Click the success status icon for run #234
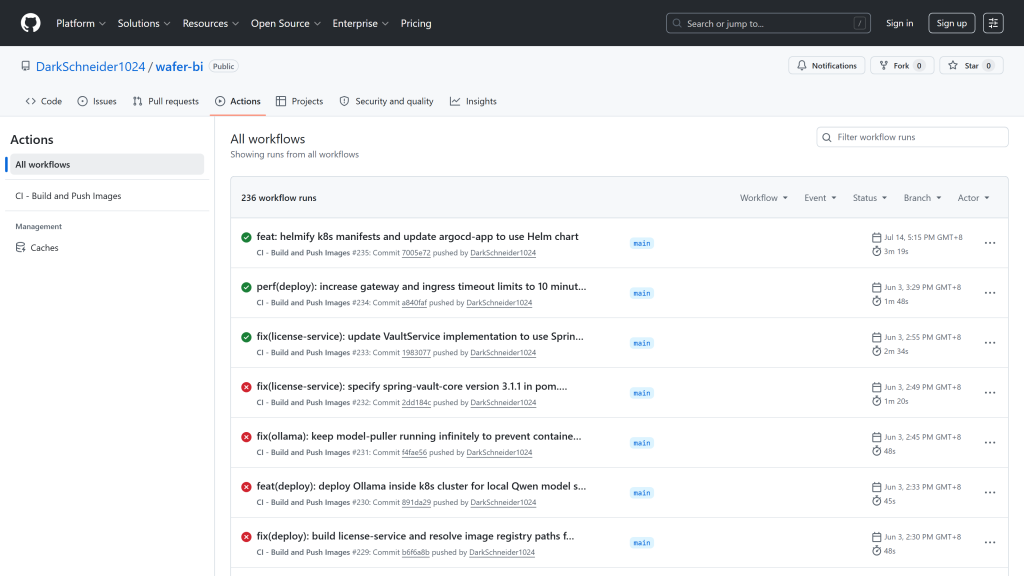Viewport: 1024px width, 576px height. click(x=246, y=287)
